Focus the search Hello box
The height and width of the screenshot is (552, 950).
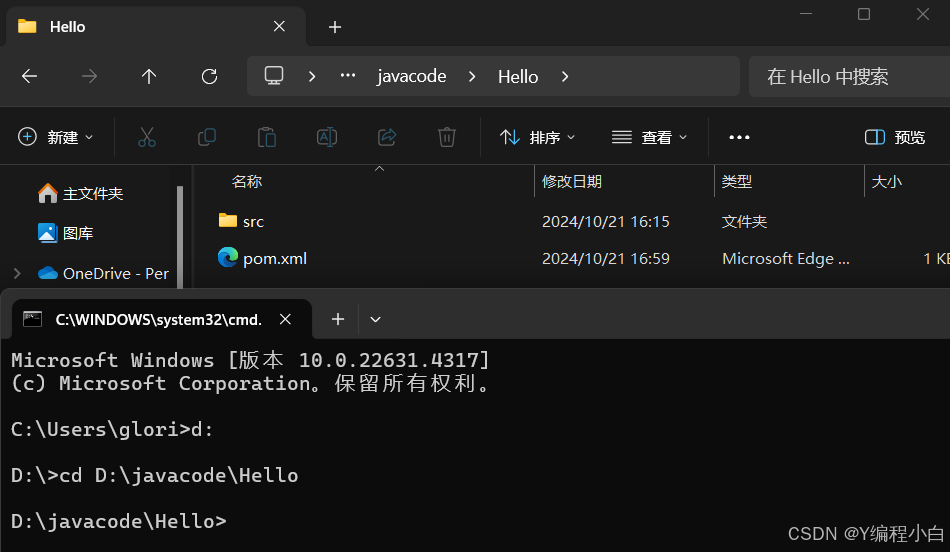[849, 76]
